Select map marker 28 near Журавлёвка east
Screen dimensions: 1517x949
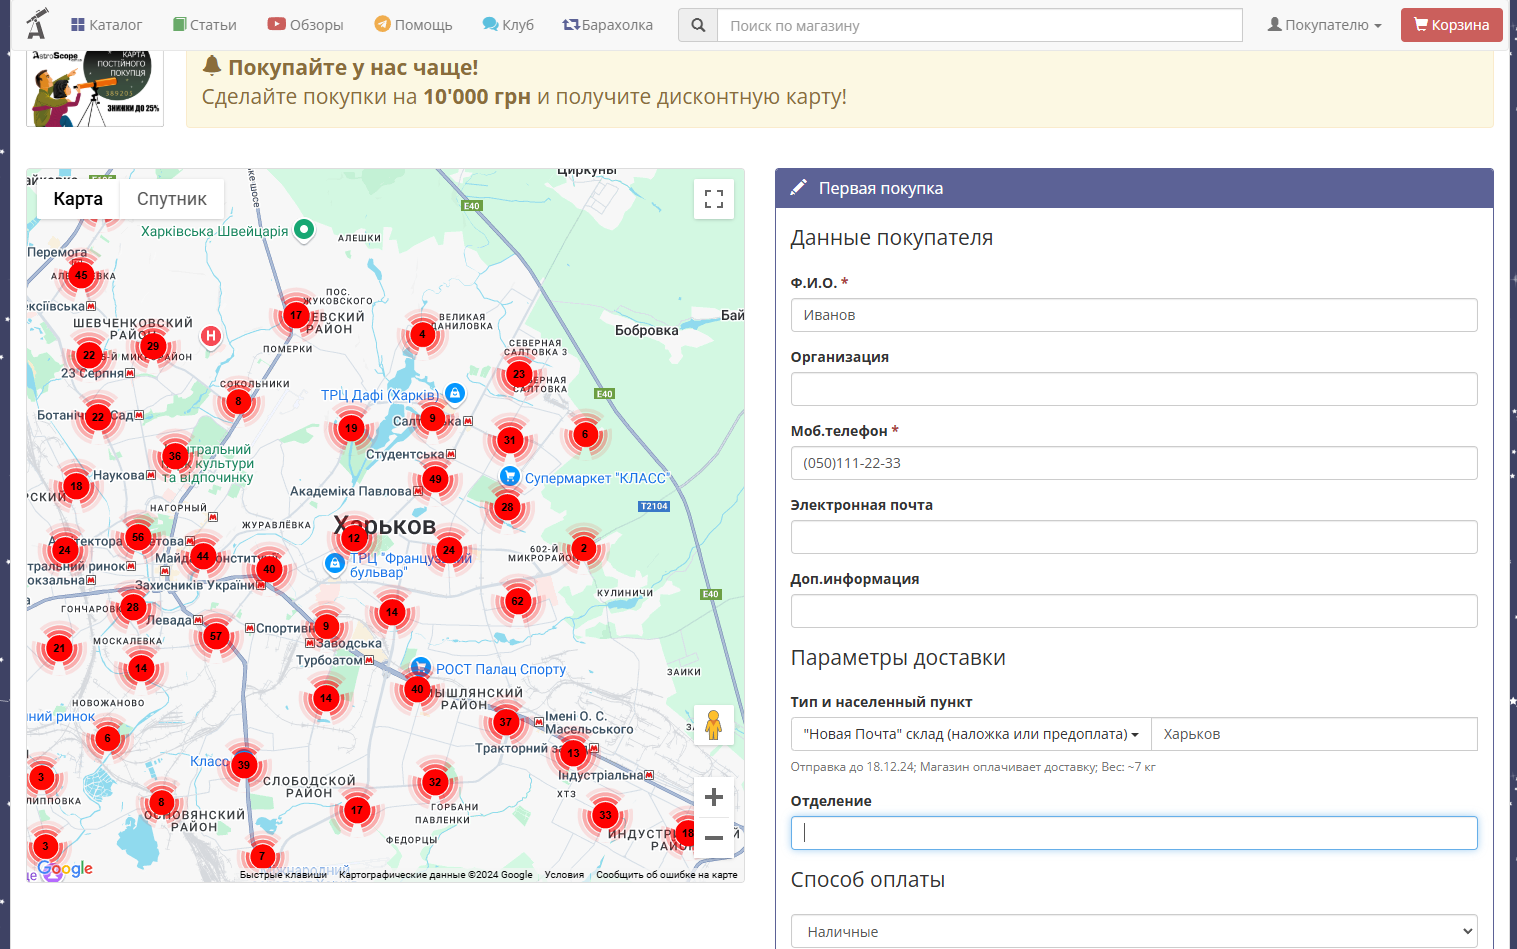coord(507,507)
